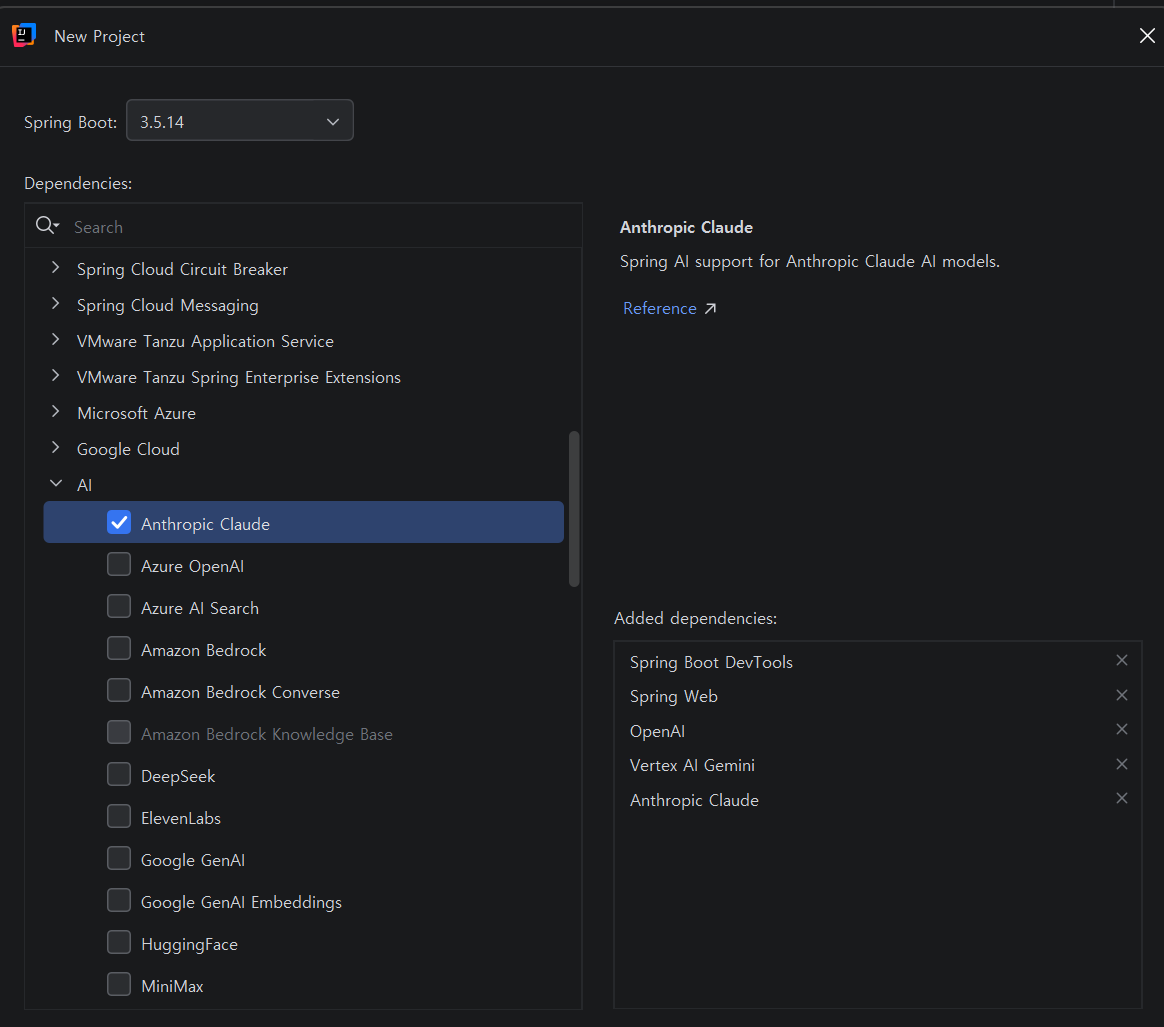
Task: Remove OpenAI from added dependencies
Action: (1122, 729)
